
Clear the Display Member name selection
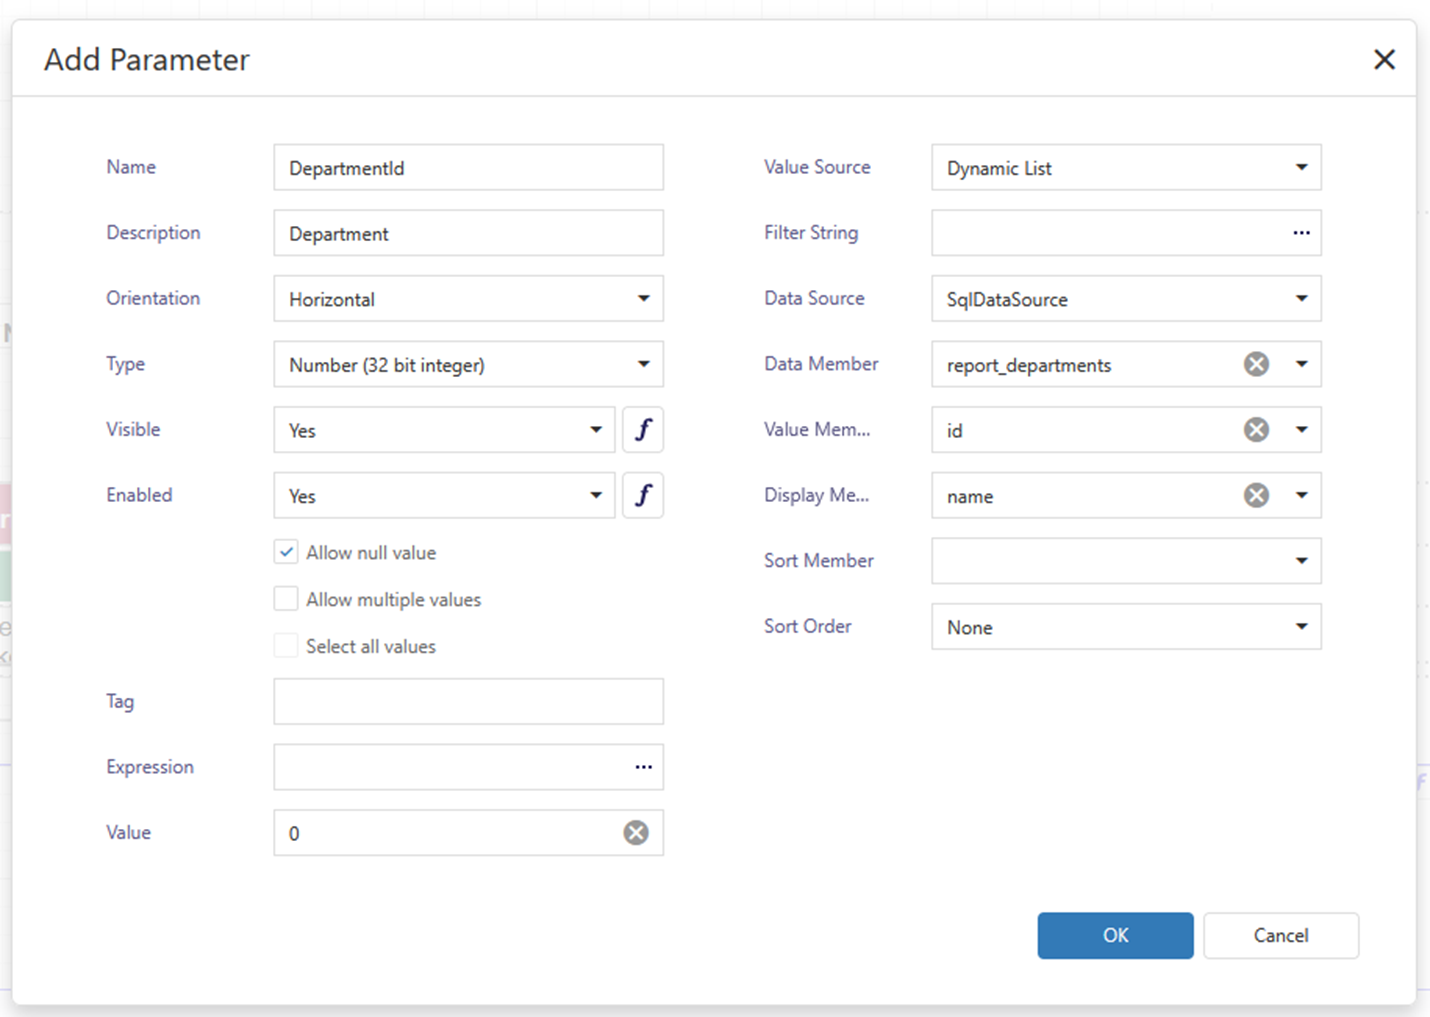1256,496
